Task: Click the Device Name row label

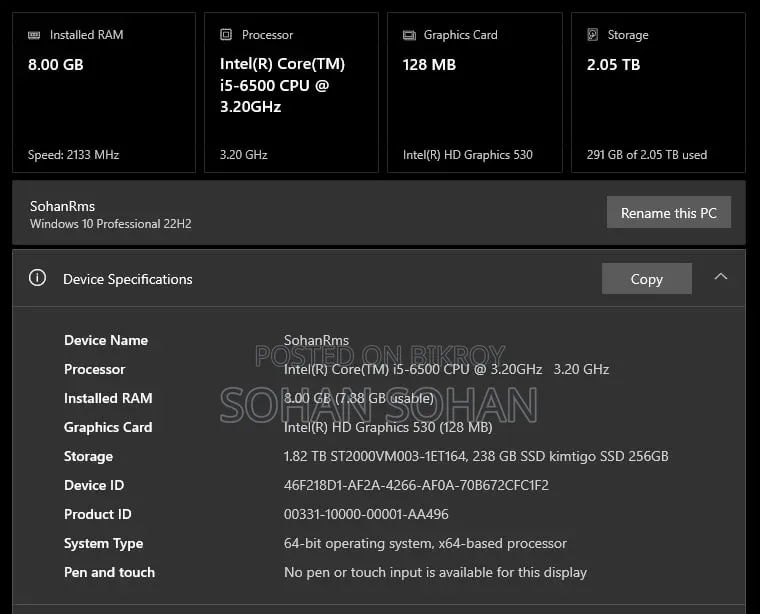Action: tap(106, 340)
